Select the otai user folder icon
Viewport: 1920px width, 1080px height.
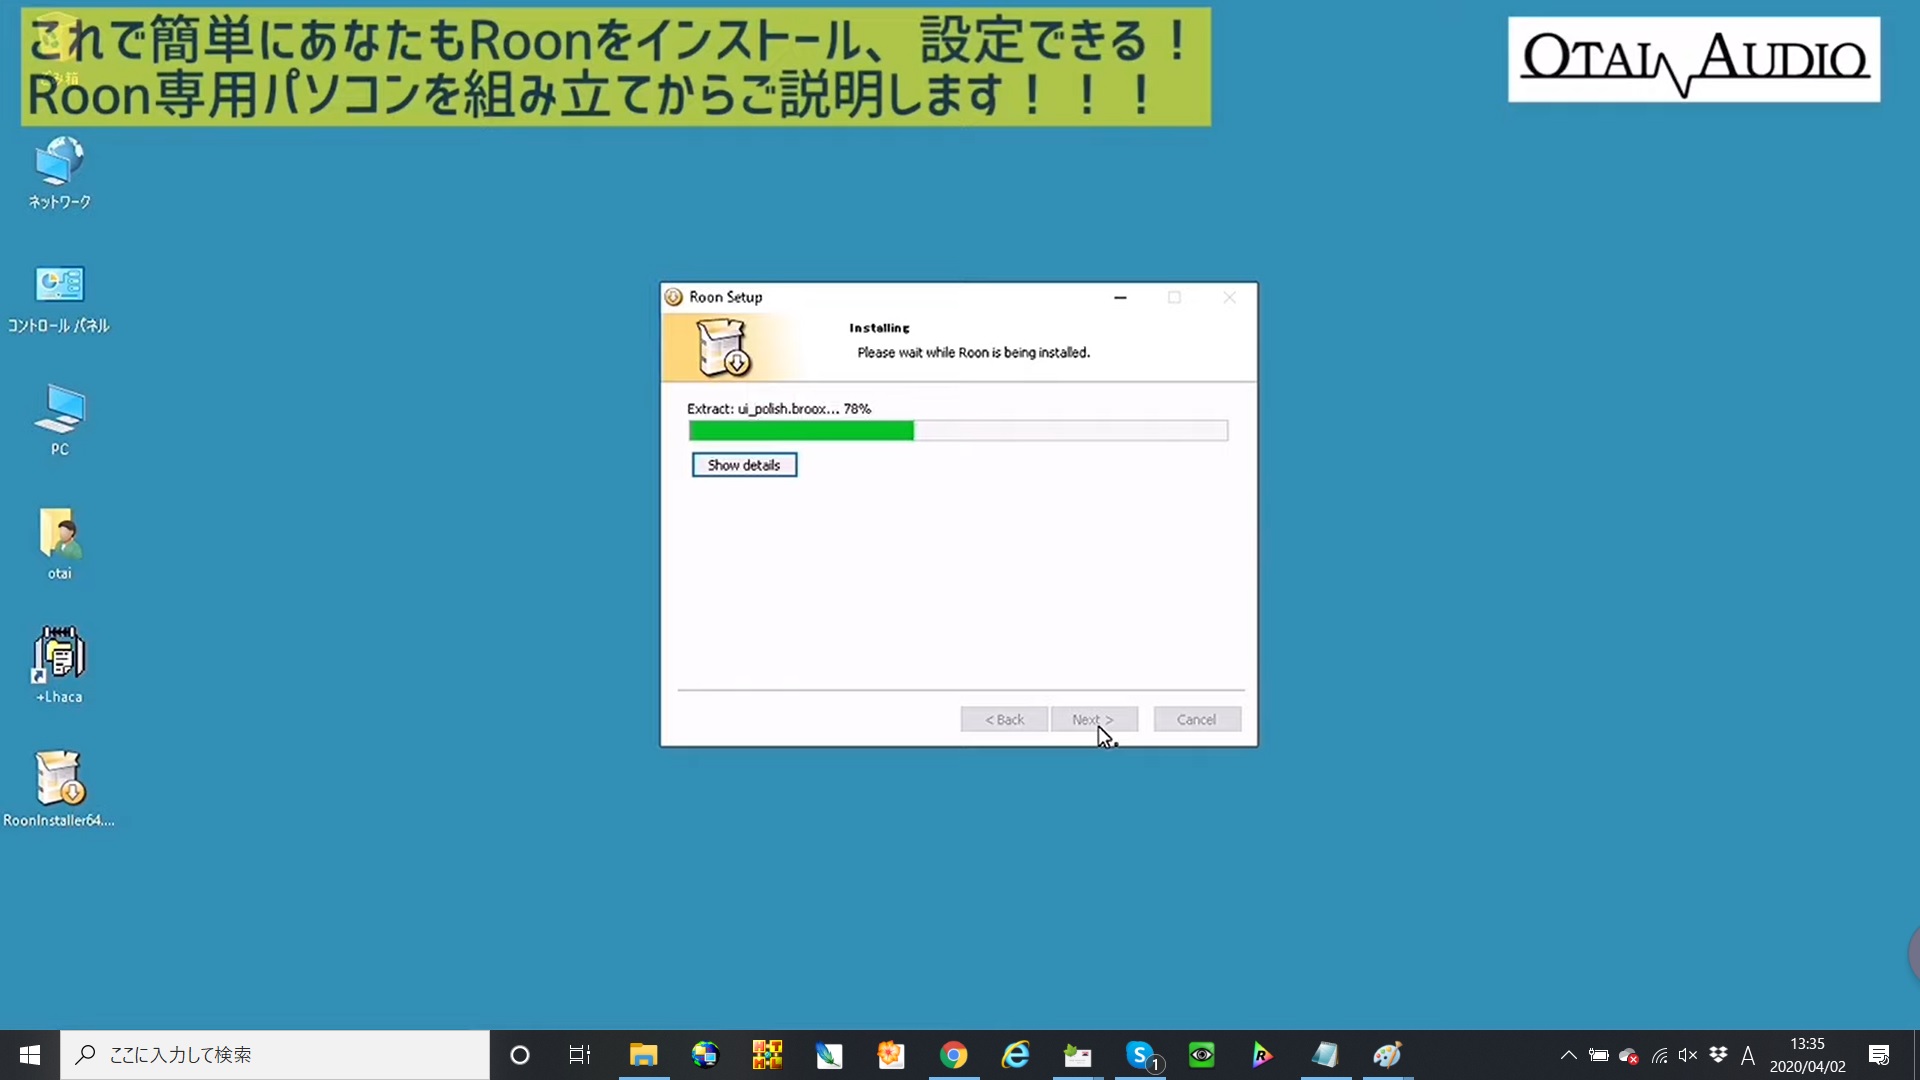(59, 544)
